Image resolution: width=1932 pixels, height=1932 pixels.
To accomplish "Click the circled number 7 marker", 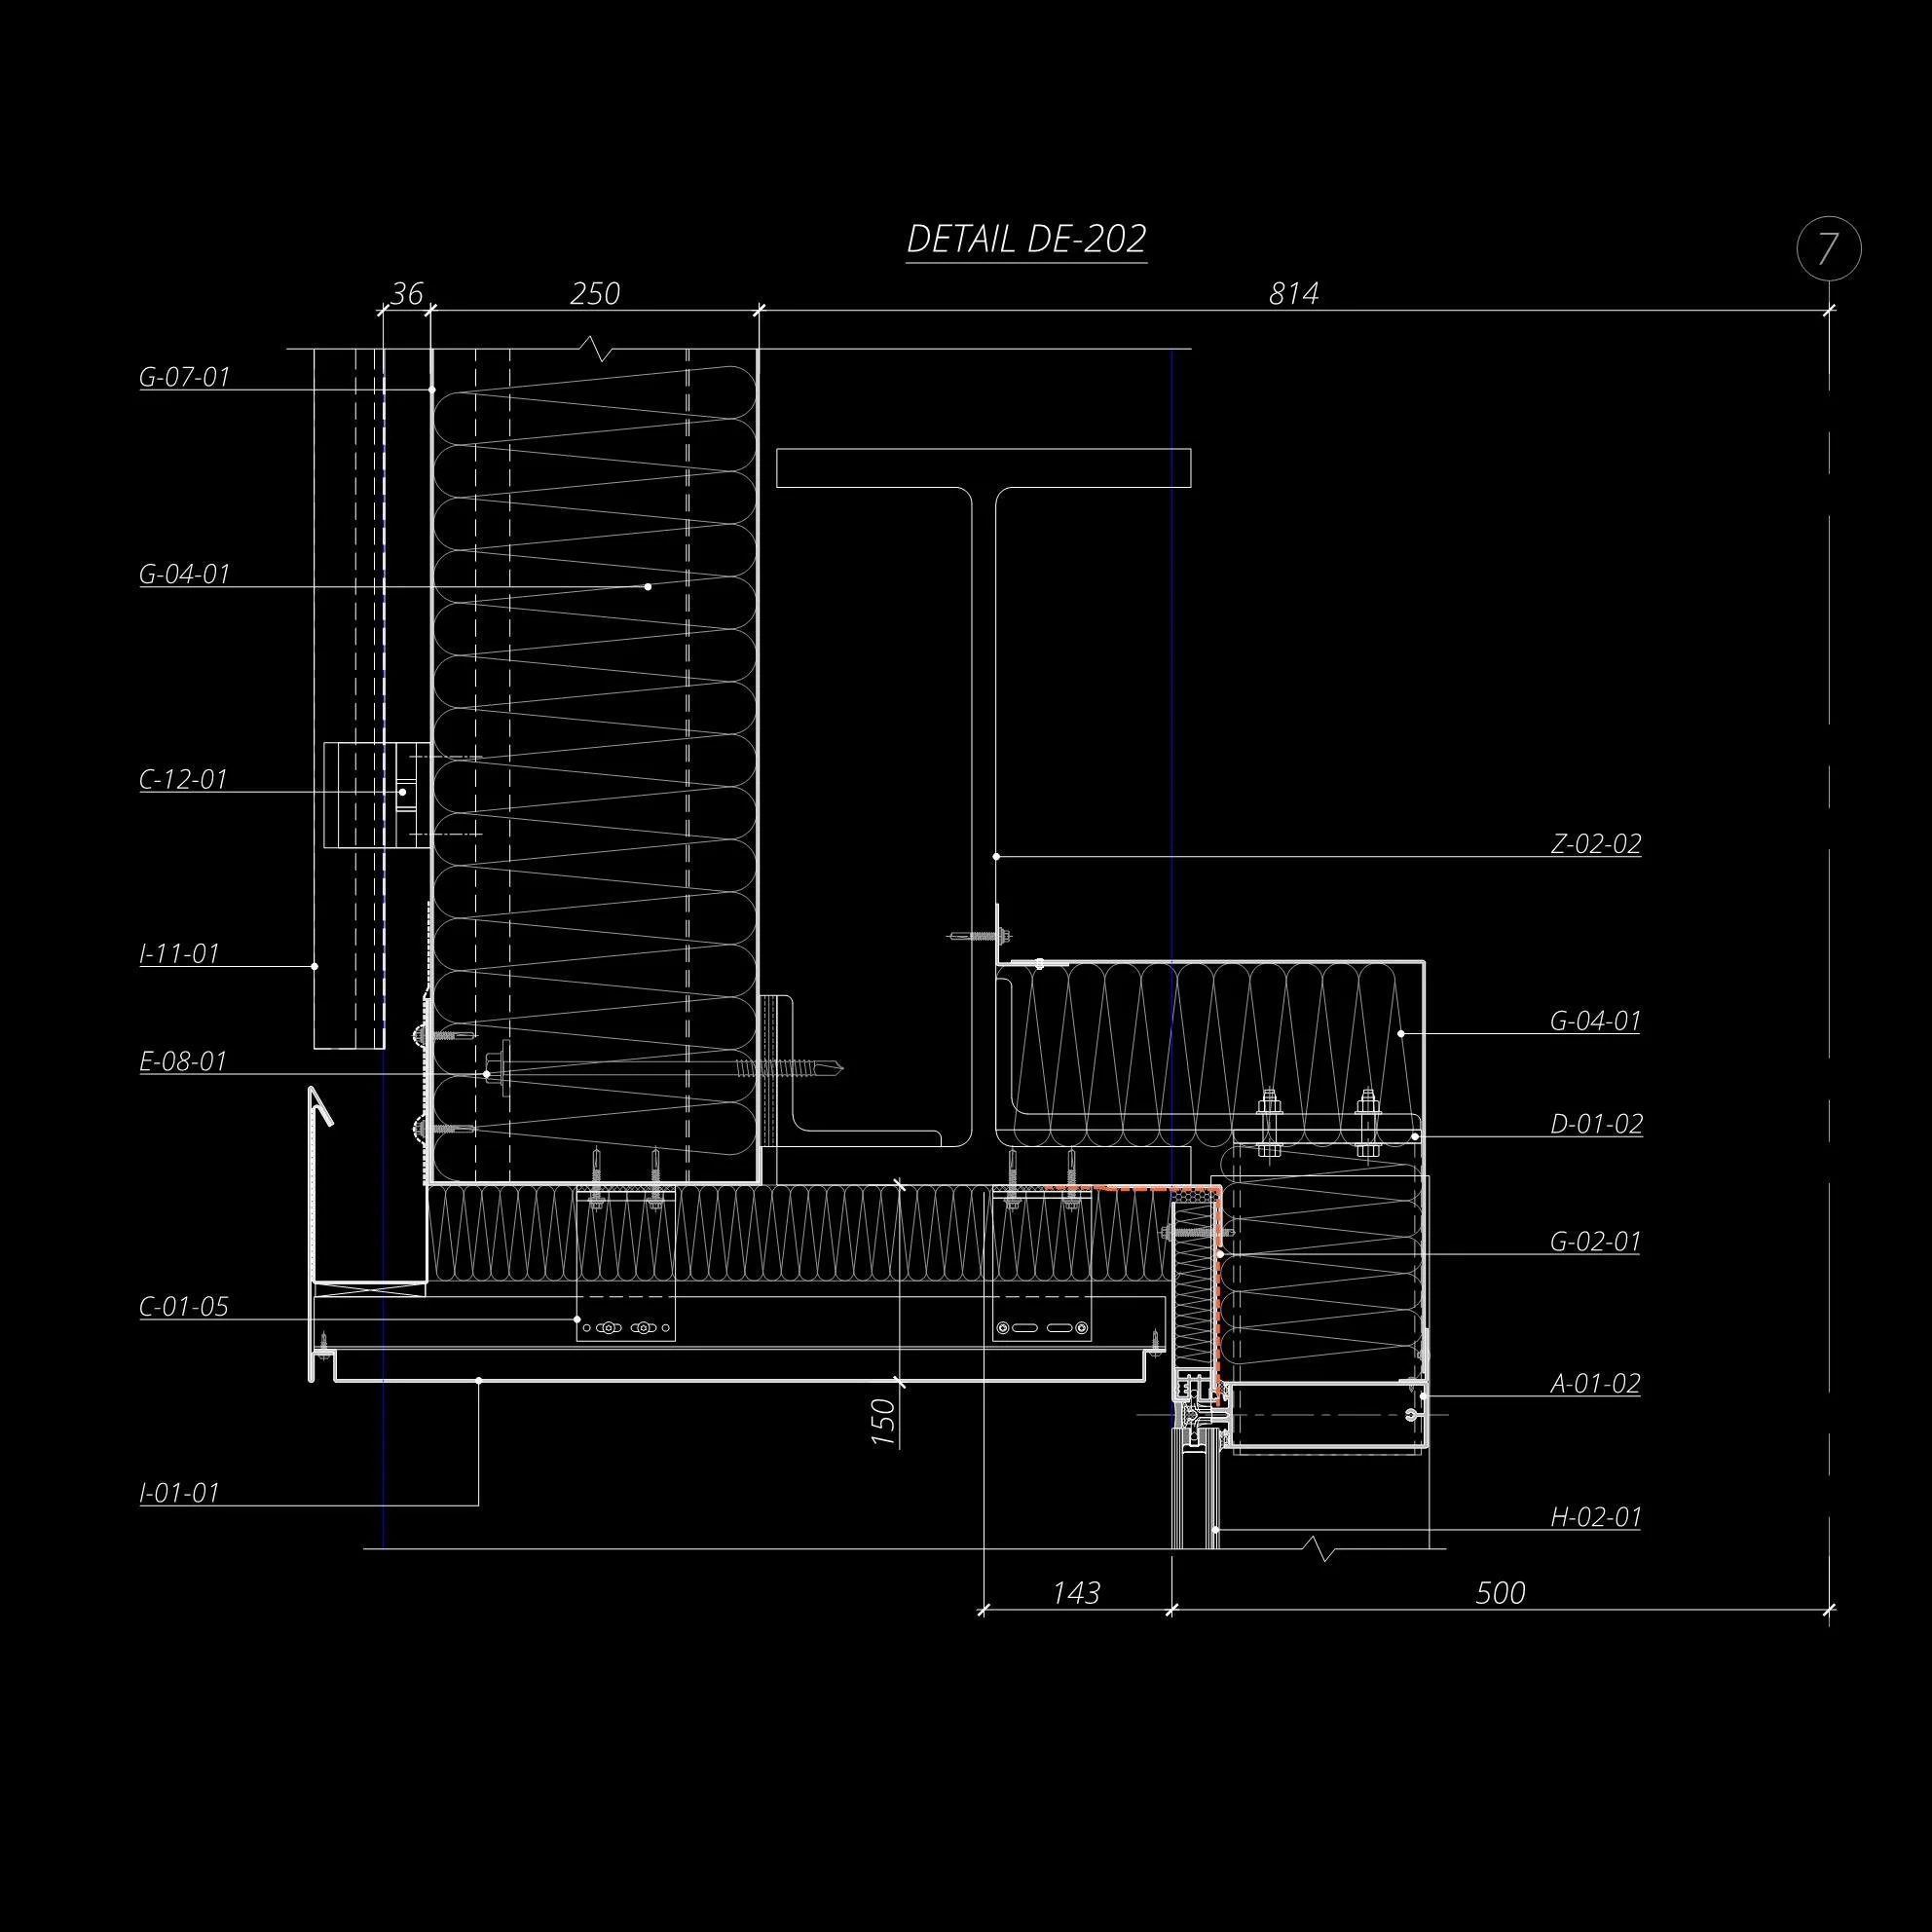I will pyautogui.click(x=1828, y=248).
